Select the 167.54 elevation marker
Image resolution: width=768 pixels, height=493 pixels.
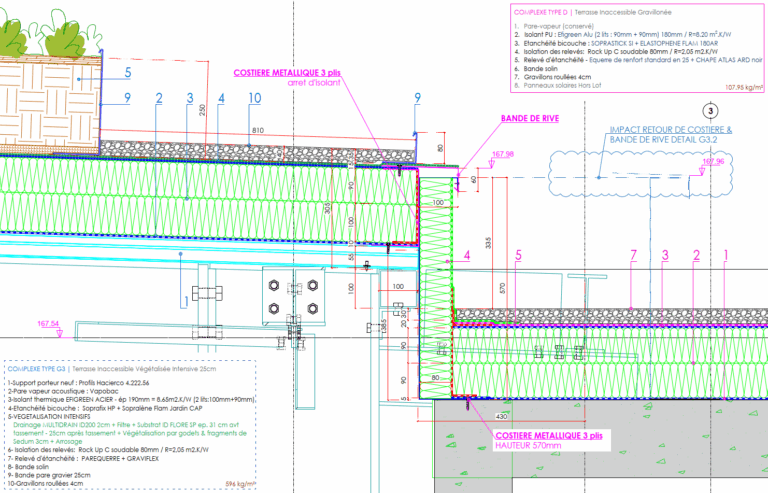48,324
